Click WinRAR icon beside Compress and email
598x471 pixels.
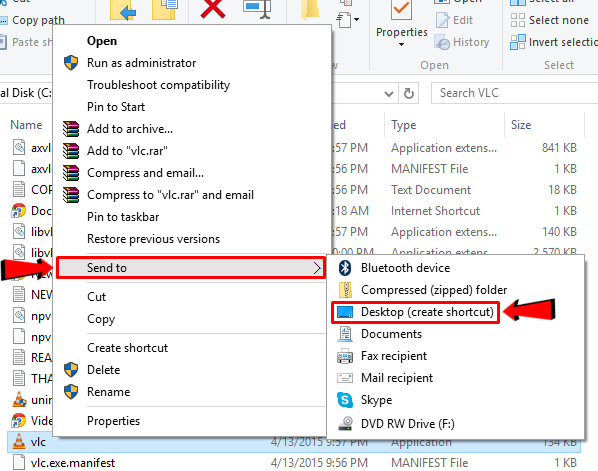pyautogui.click(x=71, y=173)
